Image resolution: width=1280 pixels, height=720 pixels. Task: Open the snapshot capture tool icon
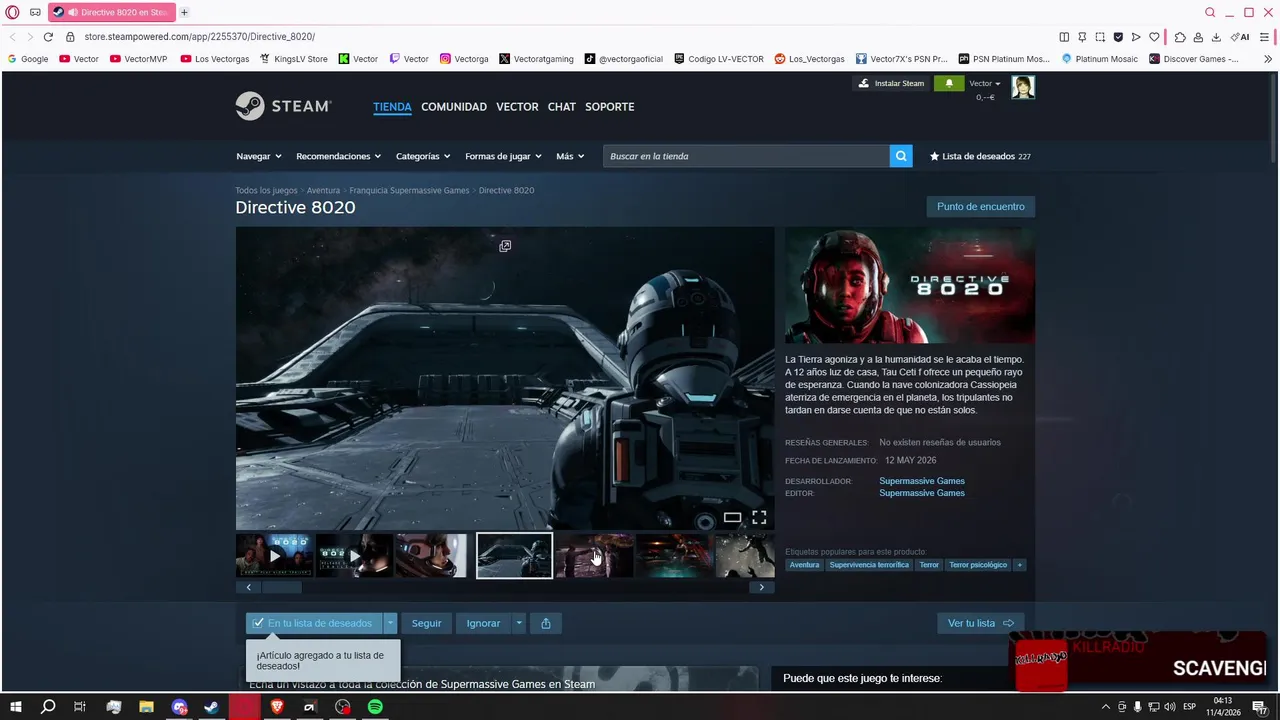coord(1100,37)
